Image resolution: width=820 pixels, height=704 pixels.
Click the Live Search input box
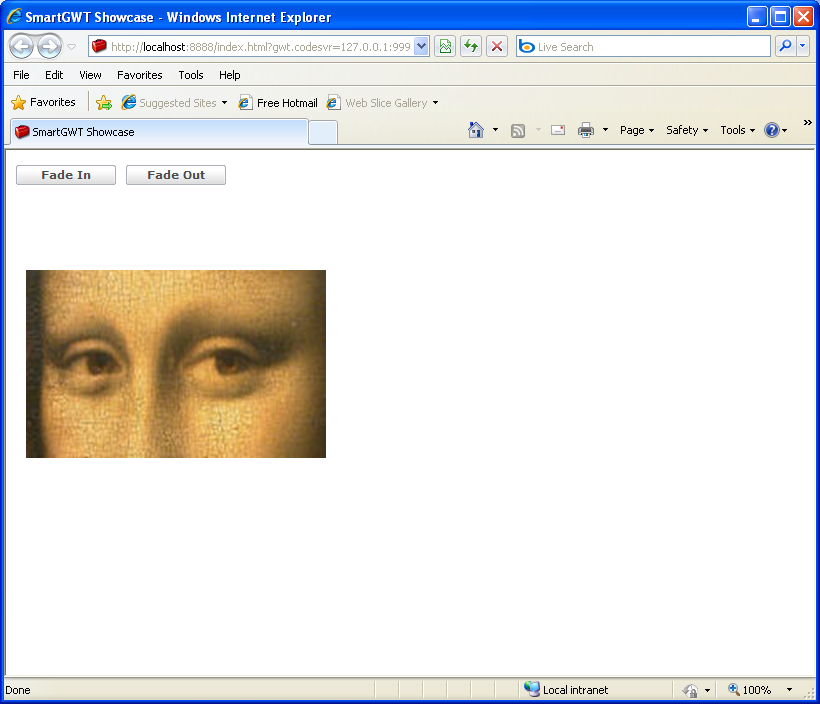643,47
